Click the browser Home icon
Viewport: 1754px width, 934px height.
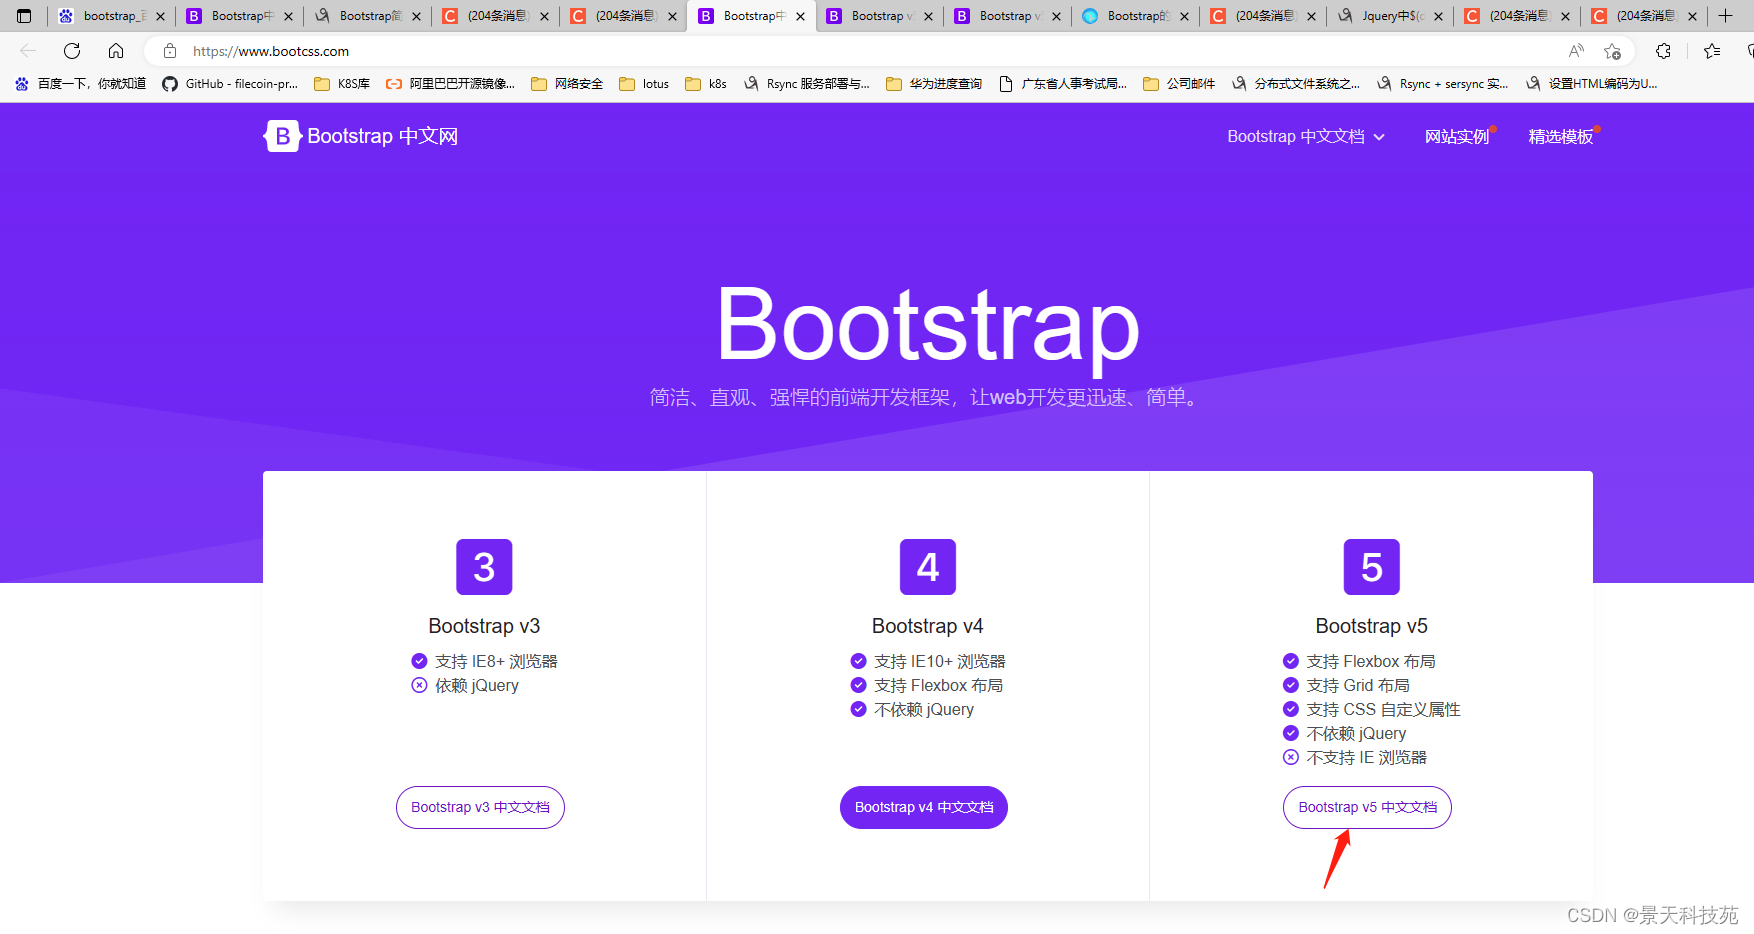pos(115,51)
